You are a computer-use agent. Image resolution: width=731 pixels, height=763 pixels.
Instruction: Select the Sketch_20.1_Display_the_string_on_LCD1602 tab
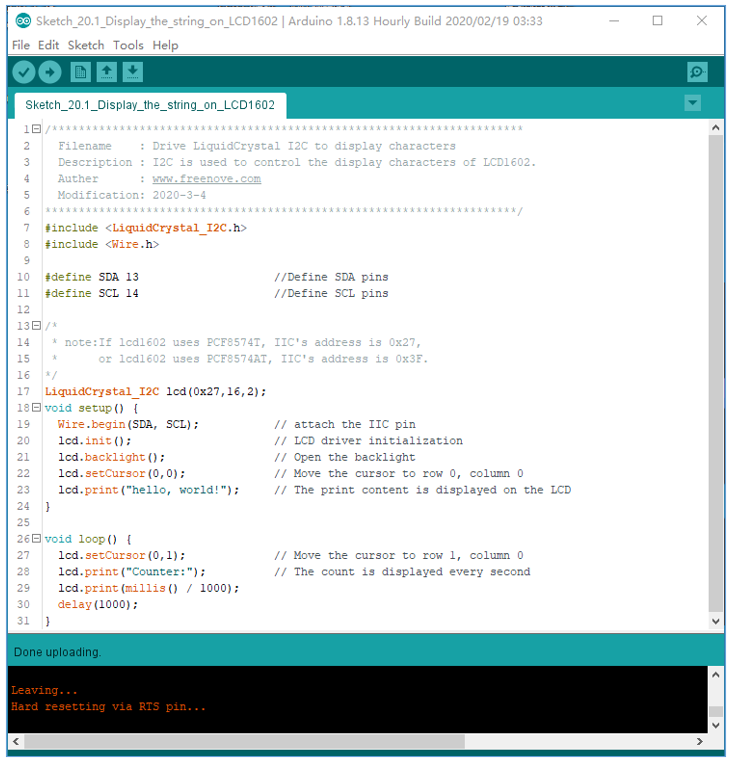pos(150,105)
